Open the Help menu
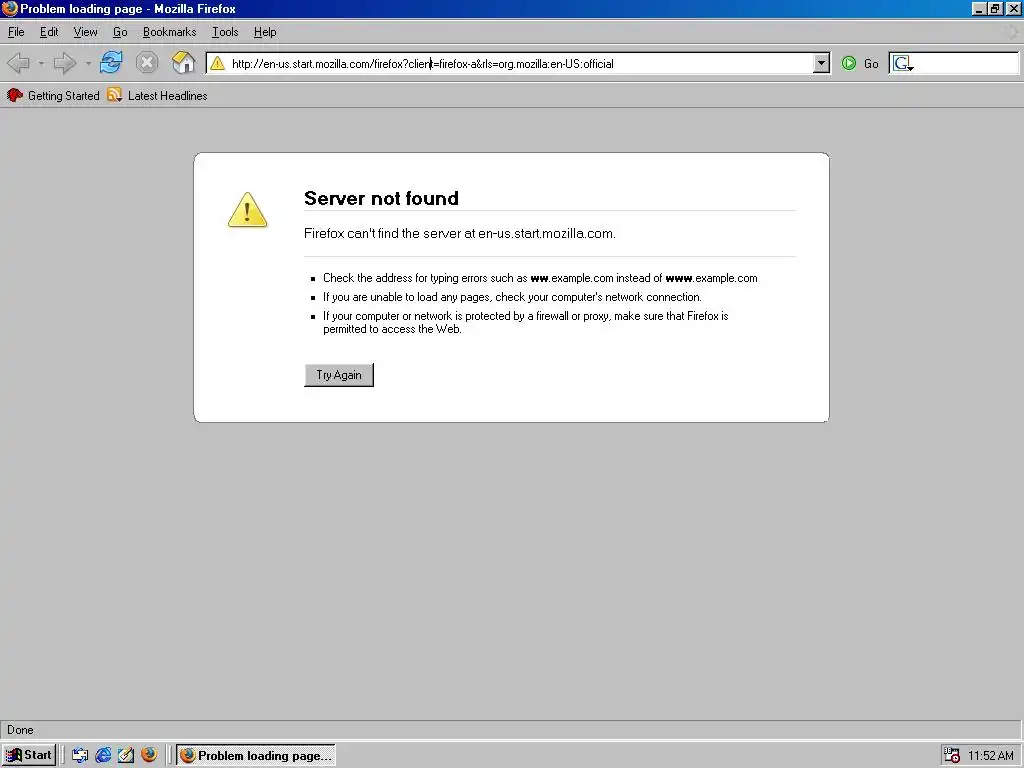 (x=264, y=32)
